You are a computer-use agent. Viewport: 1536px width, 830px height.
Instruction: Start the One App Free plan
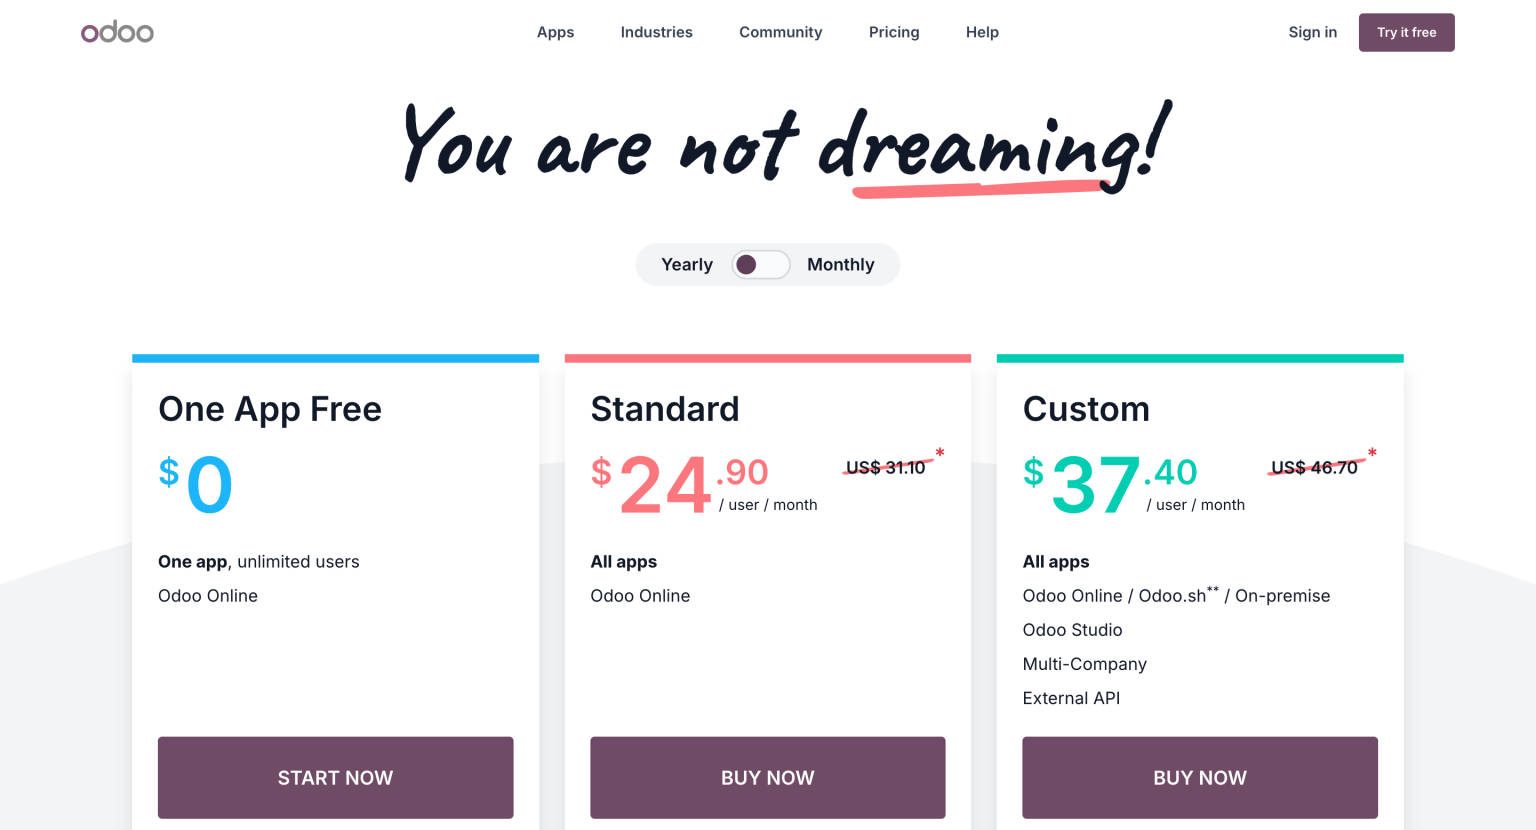[x=335, y=777]
